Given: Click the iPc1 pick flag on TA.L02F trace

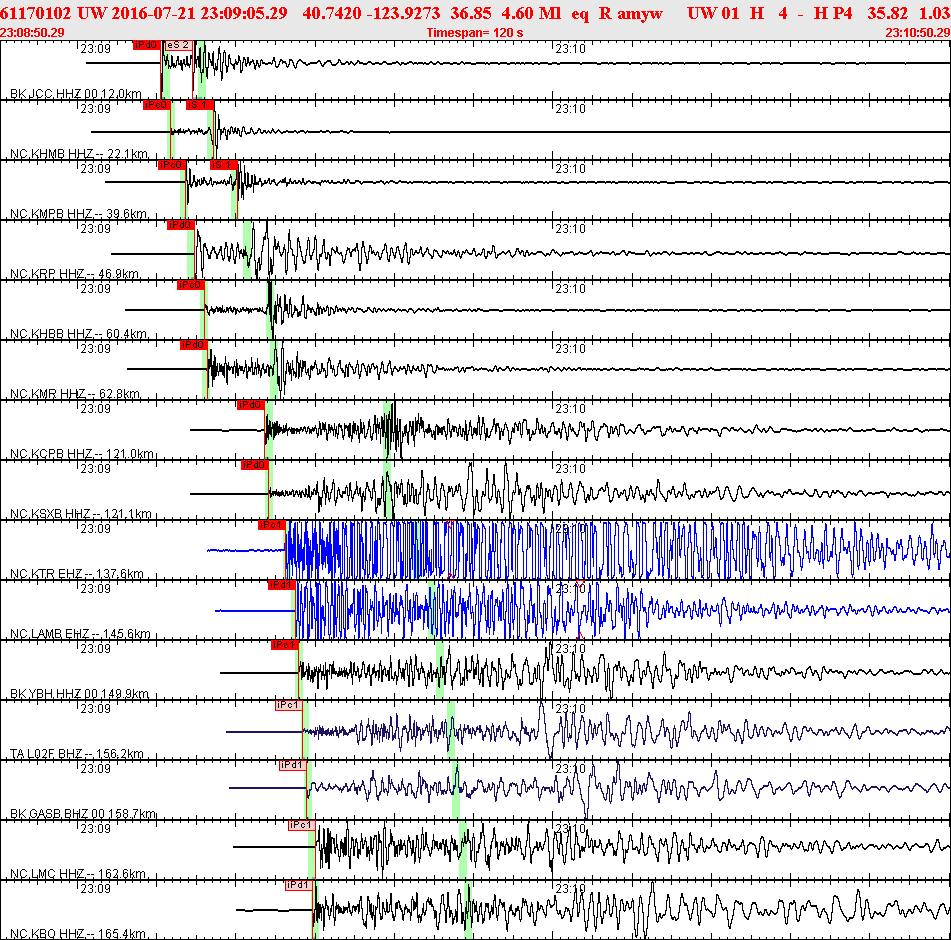Looking at the screenshot, I should pos(288,705).
